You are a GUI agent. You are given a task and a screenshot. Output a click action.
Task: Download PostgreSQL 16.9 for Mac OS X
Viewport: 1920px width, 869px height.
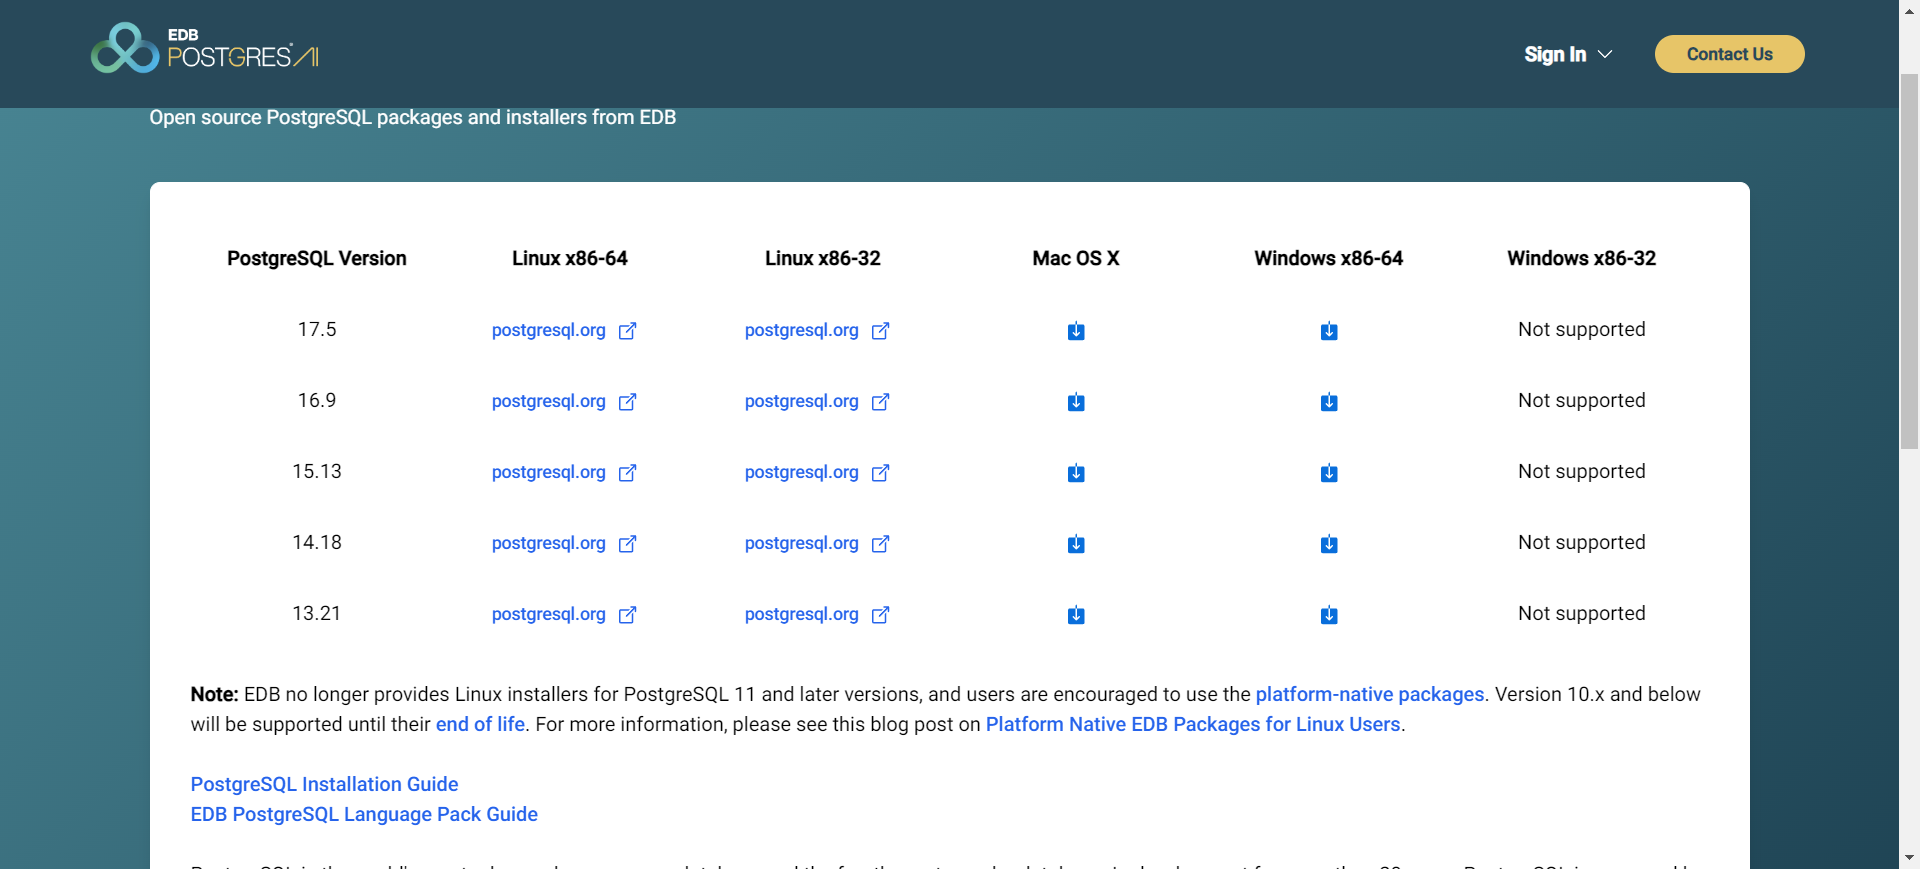point(1076,402)
